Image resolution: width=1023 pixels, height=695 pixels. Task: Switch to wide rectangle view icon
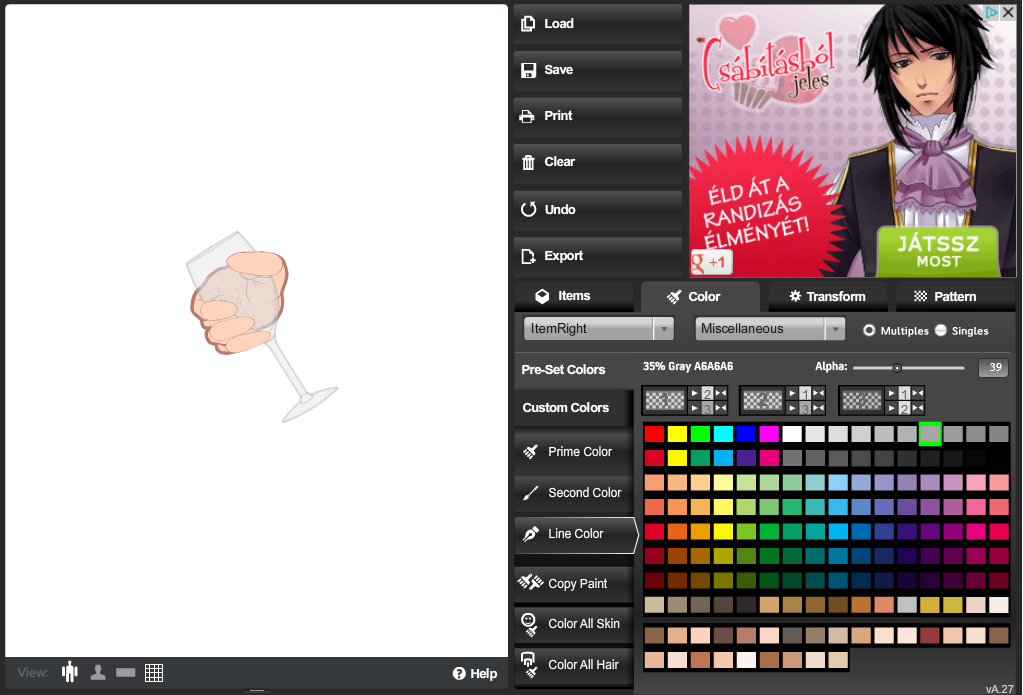pos(125,673)
